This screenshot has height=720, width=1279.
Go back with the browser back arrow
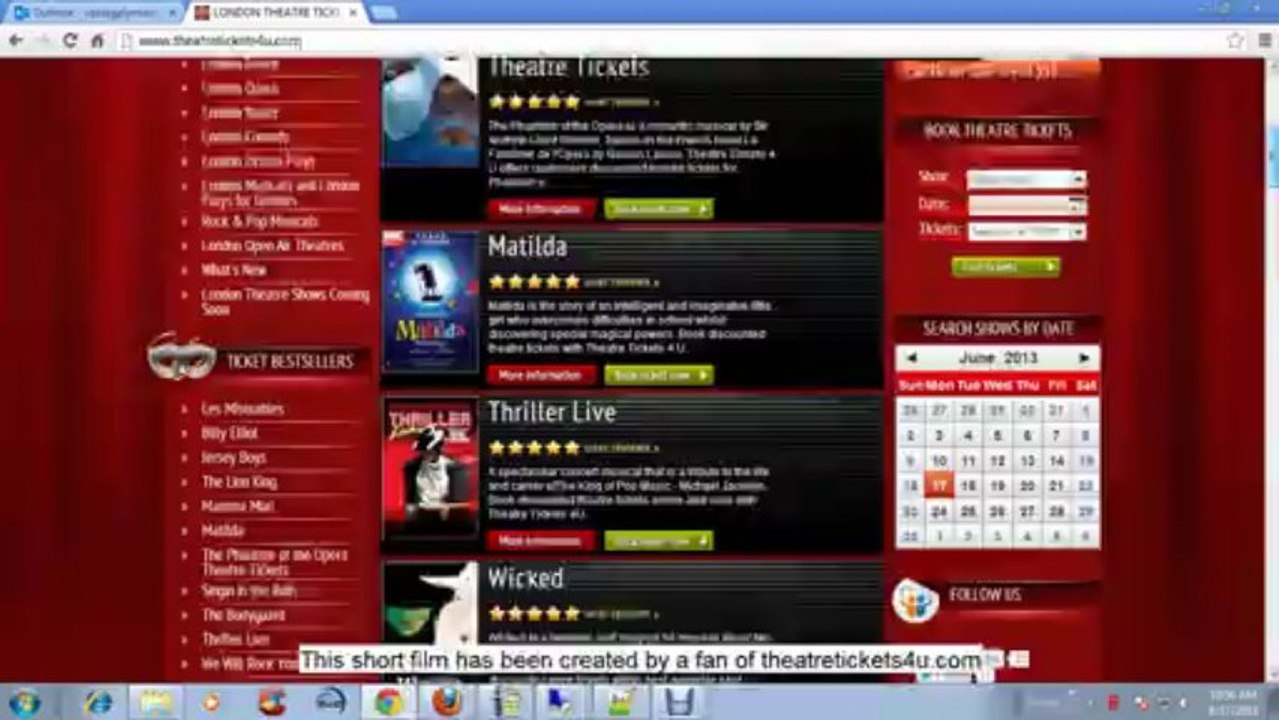[x=15, y=41]
